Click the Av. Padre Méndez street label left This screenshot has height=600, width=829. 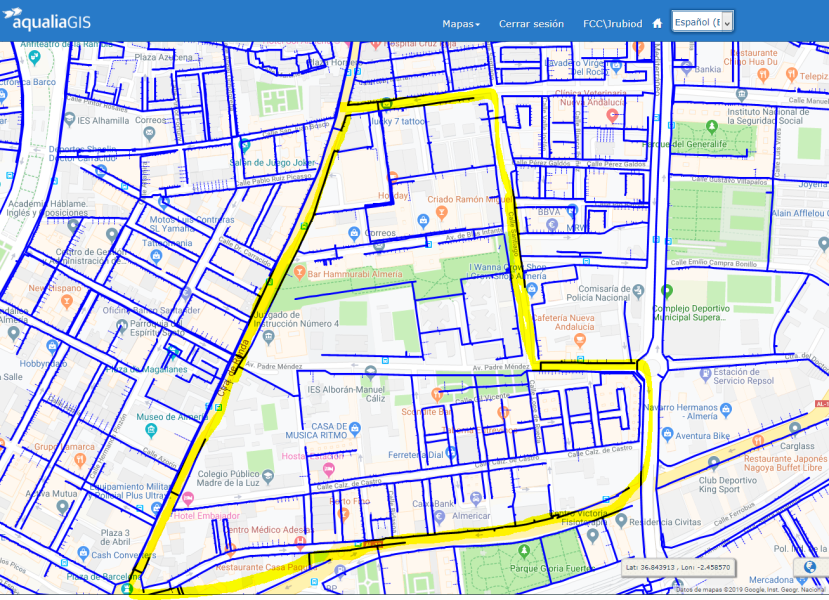pyautogui.click(x=273, y=366)
